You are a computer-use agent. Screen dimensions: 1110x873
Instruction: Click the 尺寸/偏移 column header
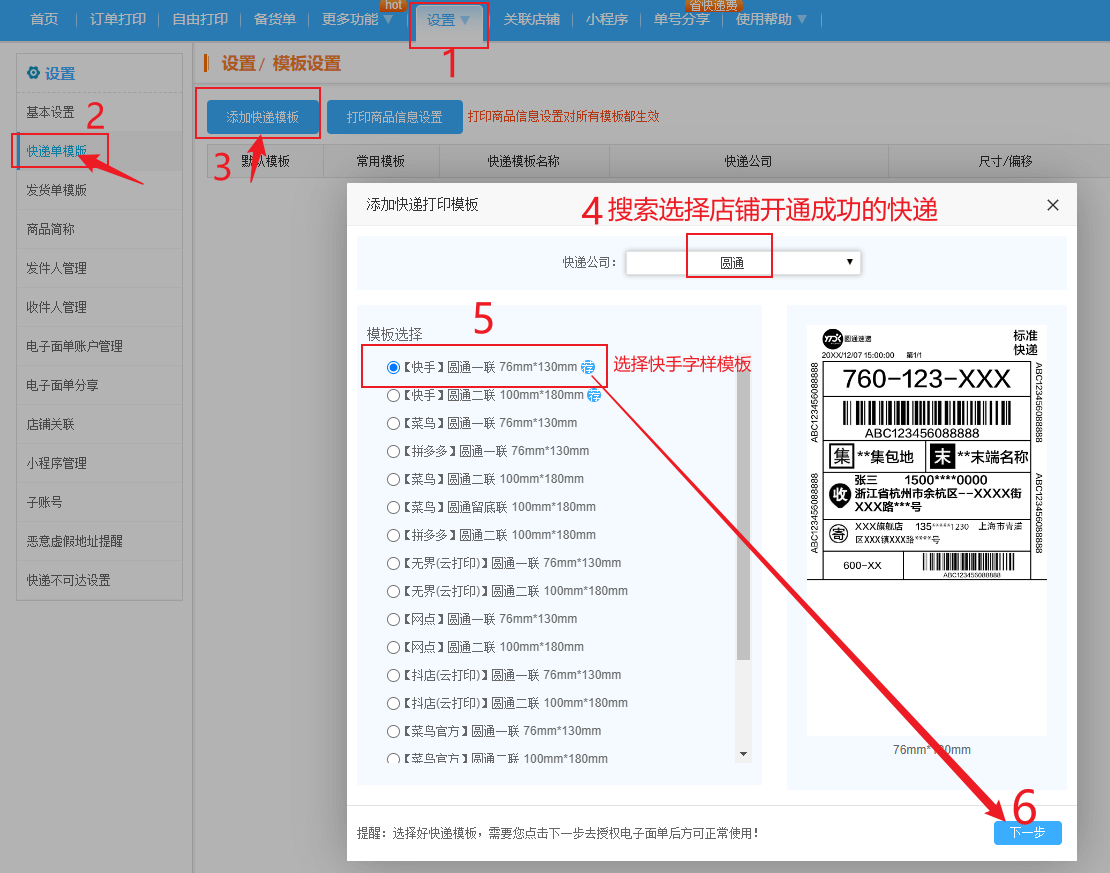[x=1005, y=161]
